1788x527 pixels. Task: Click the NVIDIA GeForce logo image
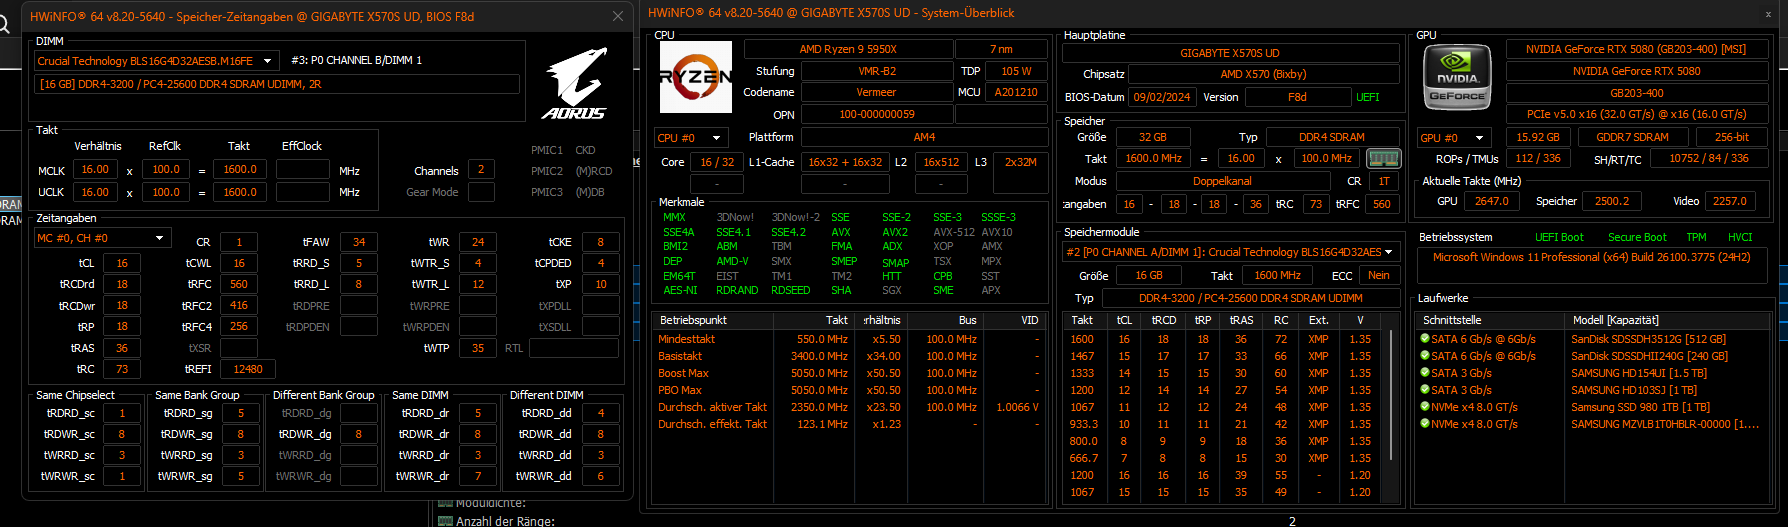[1457, 77]
